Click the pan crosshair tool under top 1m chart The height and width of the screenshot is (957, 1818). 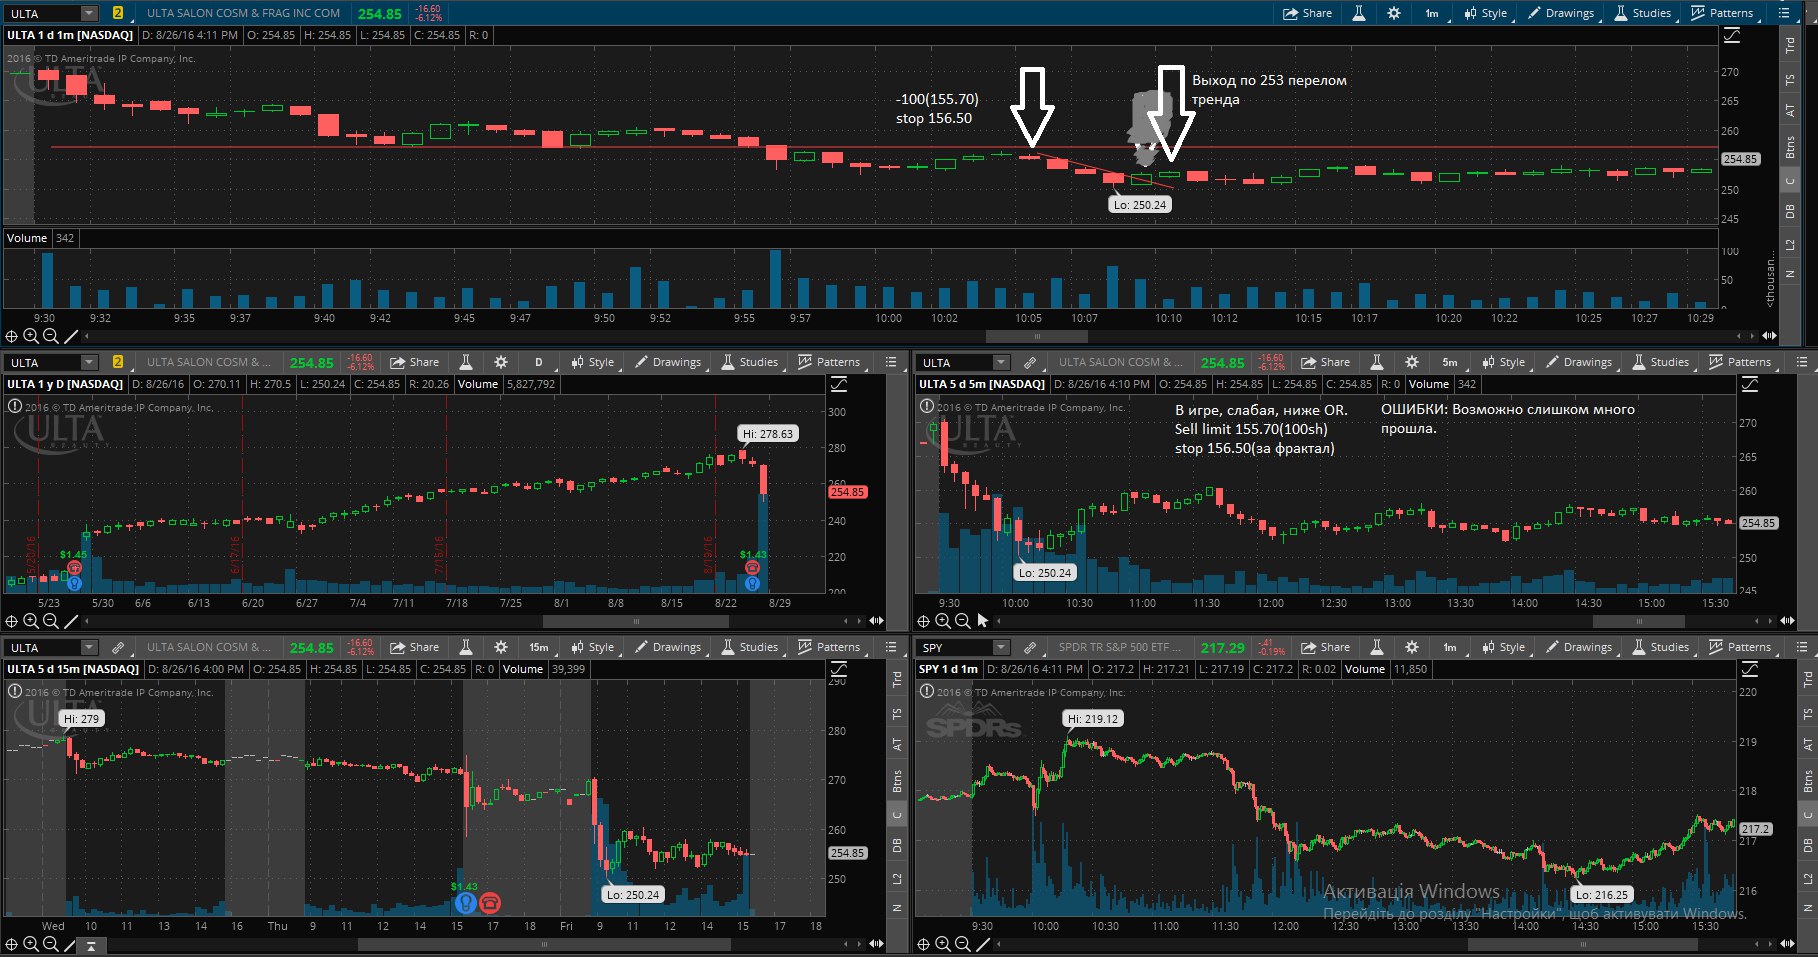point(12,336)
